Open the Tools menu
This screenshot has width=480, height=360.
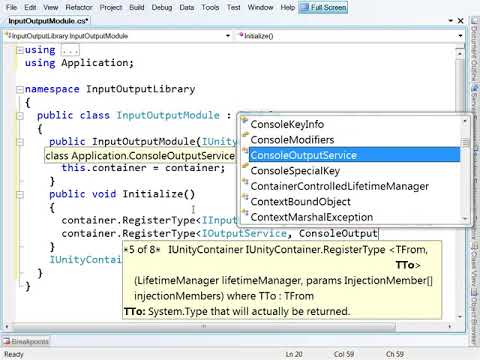coord(210,7)
